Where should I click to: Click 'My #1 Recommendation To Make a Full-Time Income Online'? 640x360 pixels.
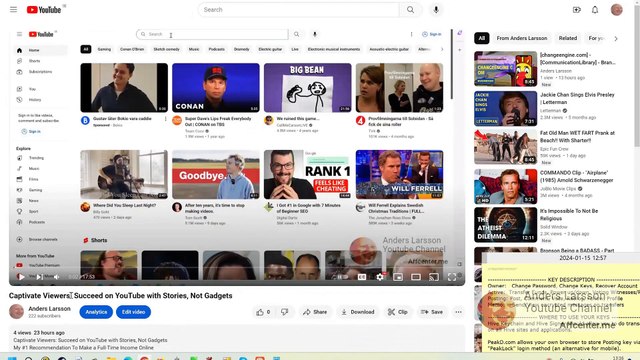84,348
